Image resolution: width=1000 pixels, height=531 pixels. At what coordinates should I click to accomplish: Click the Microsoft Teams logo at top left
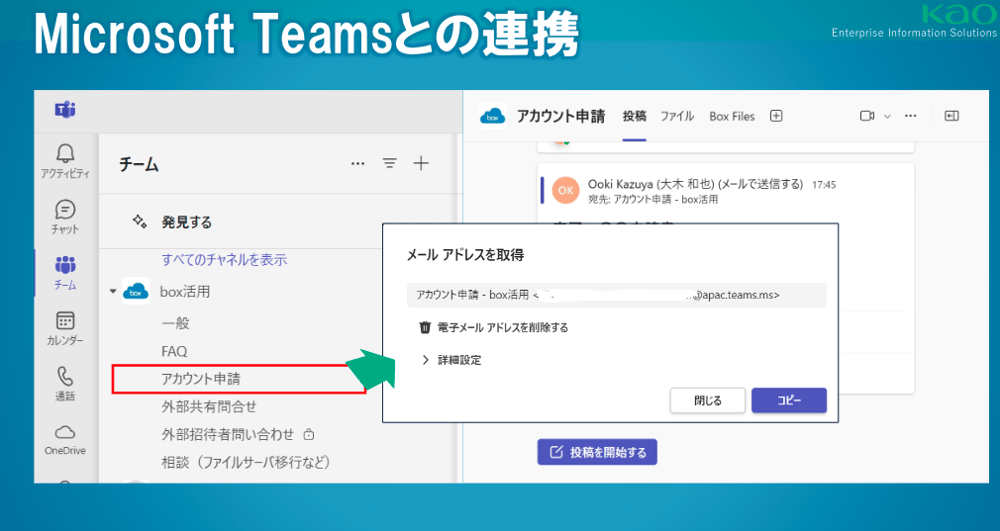pyautogui.click(x=65, y=110)
